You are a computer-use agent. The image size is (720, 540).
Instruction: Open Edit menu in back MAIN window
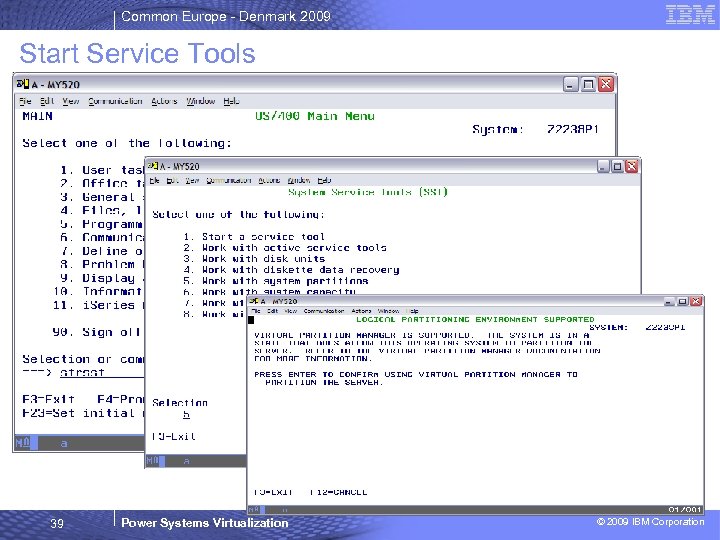point(47,101)
